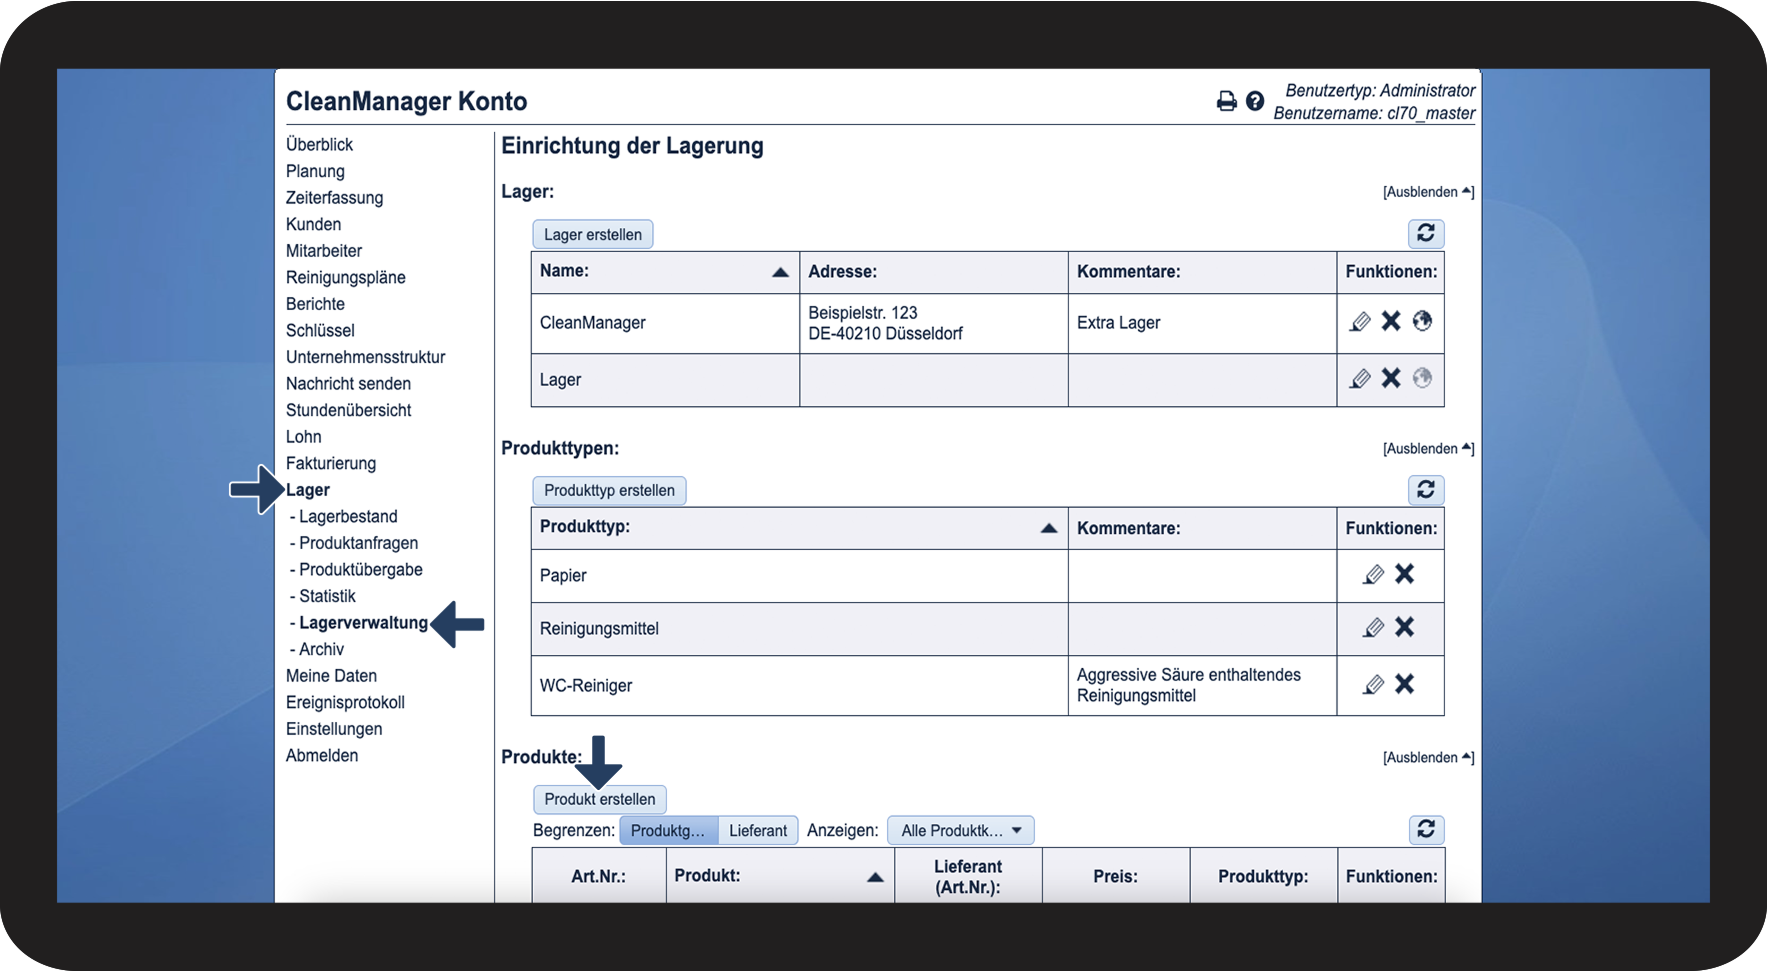Select the Lager sidebar entry
Viewport: 1767px width, 971px height.
(x=308, y=490)
